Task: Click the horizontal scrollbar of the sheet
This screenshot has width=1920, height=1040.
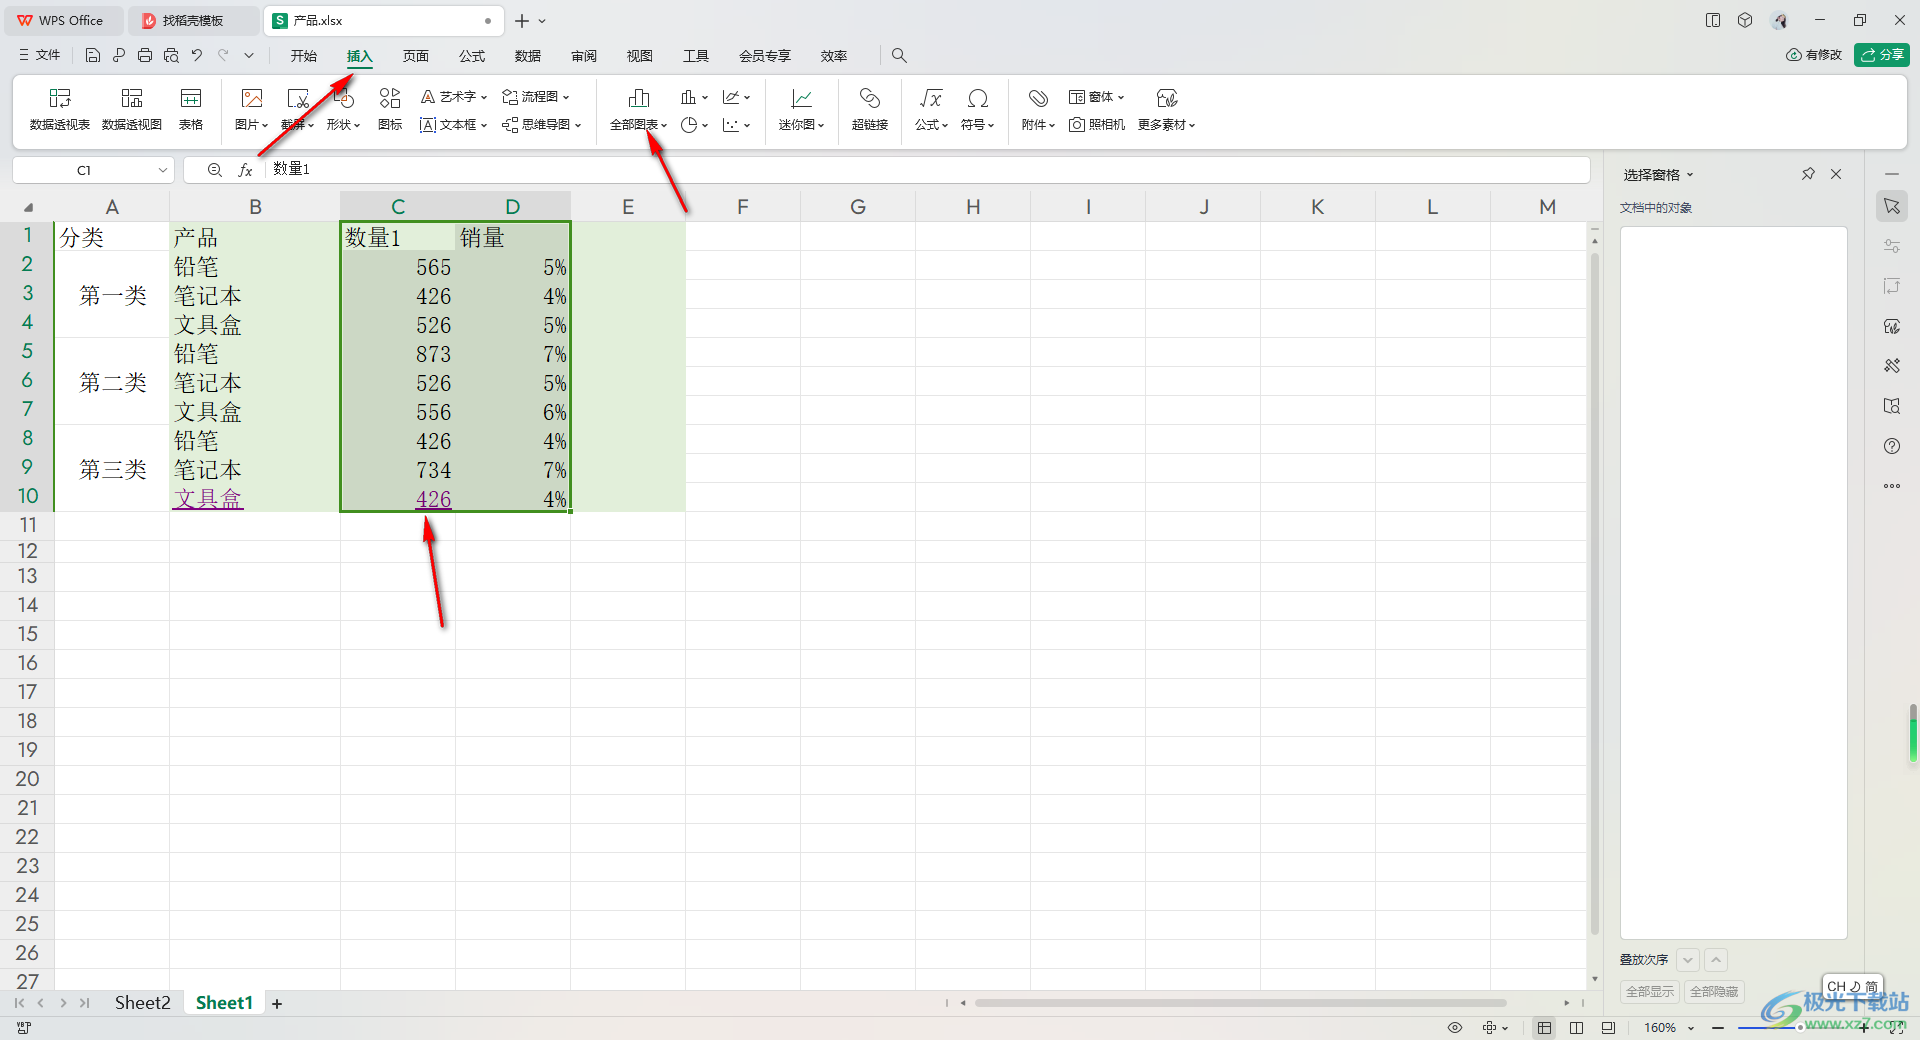Action: pyautogui.click(x=1240, y=1003)
